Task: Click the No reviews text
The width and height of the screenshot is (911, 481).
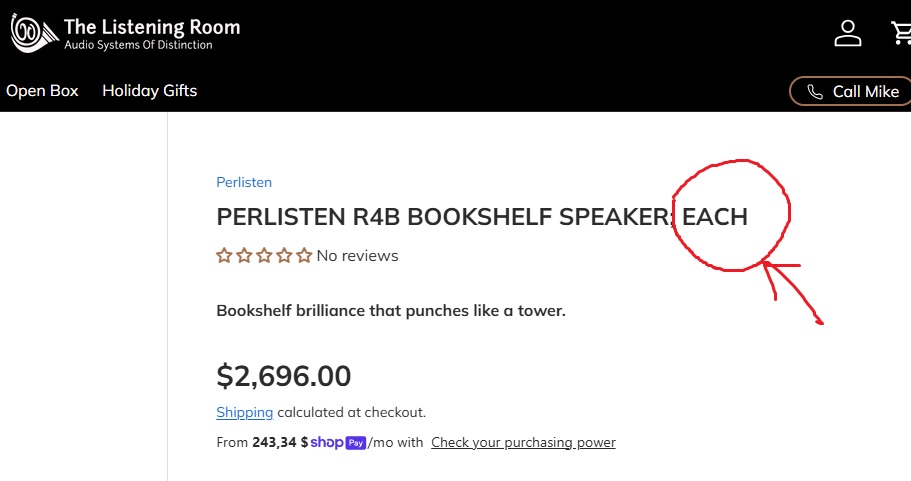Action: (x=357, y=256)
